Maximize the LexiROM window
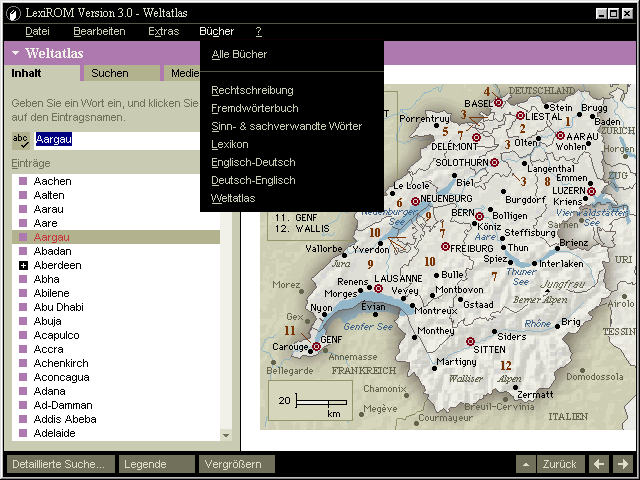The height and width of the screenshot is (480, 640). (x=613, y=13)
